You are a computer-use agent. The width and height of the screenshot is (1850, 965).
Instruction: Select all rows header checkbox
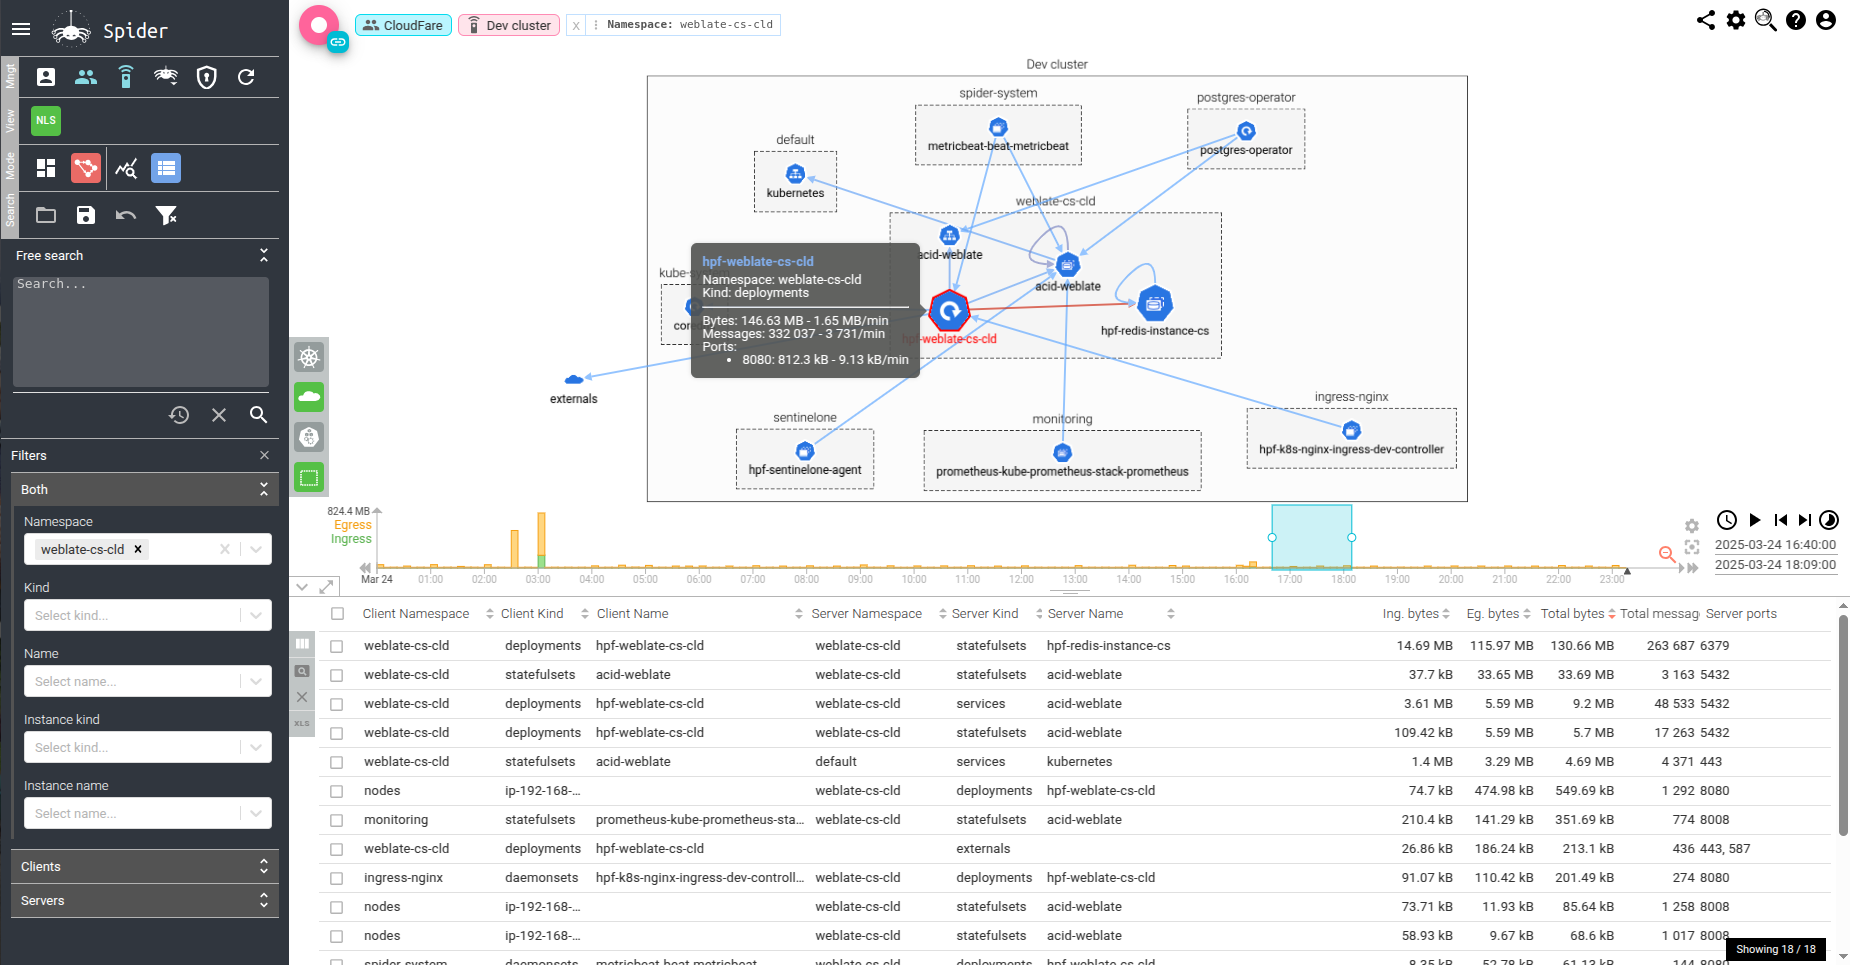tap(338, 614)
